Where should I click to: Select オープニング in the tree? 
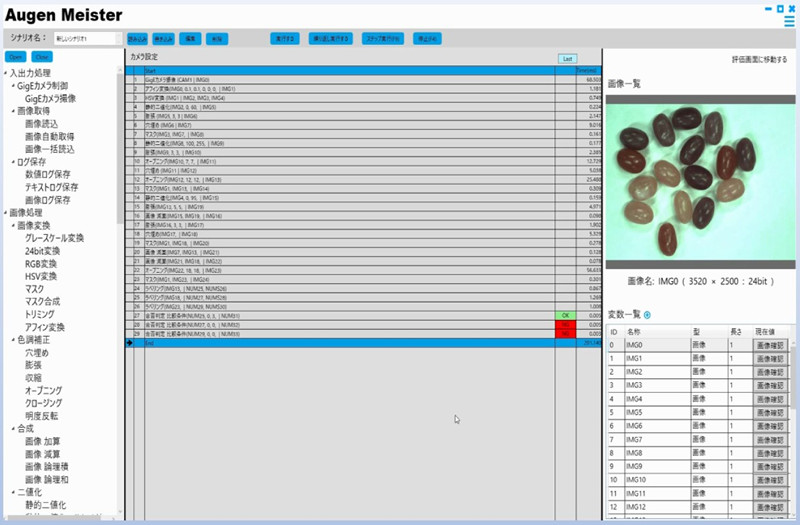tap(44, 390)
